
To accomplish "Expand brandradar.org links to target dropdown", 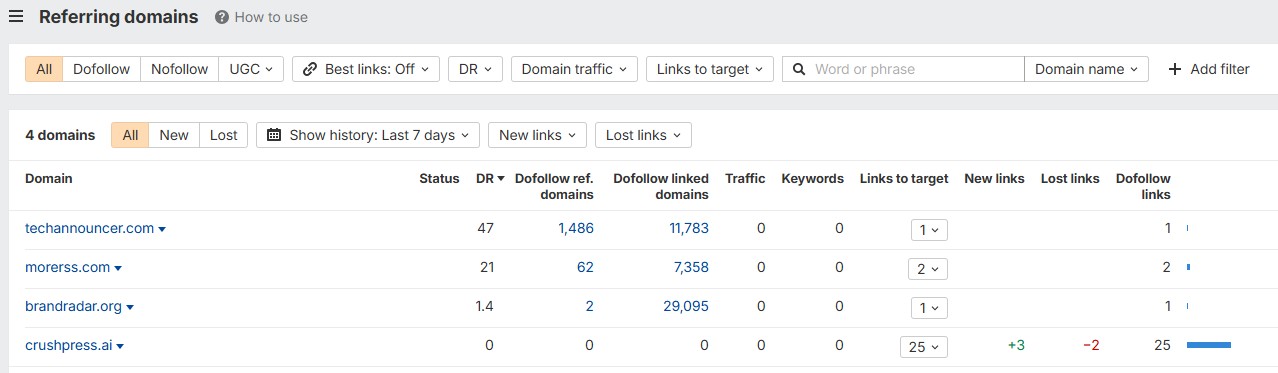I will (x=929, y=307).
